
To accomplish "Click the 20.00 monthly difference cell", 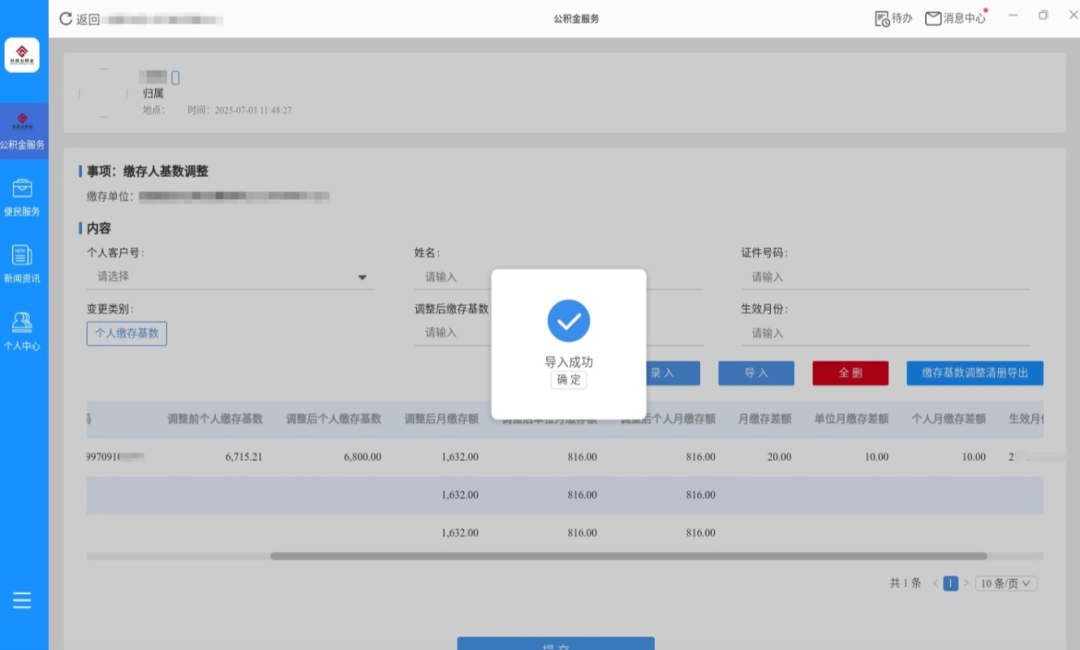I will click(779, 457).
